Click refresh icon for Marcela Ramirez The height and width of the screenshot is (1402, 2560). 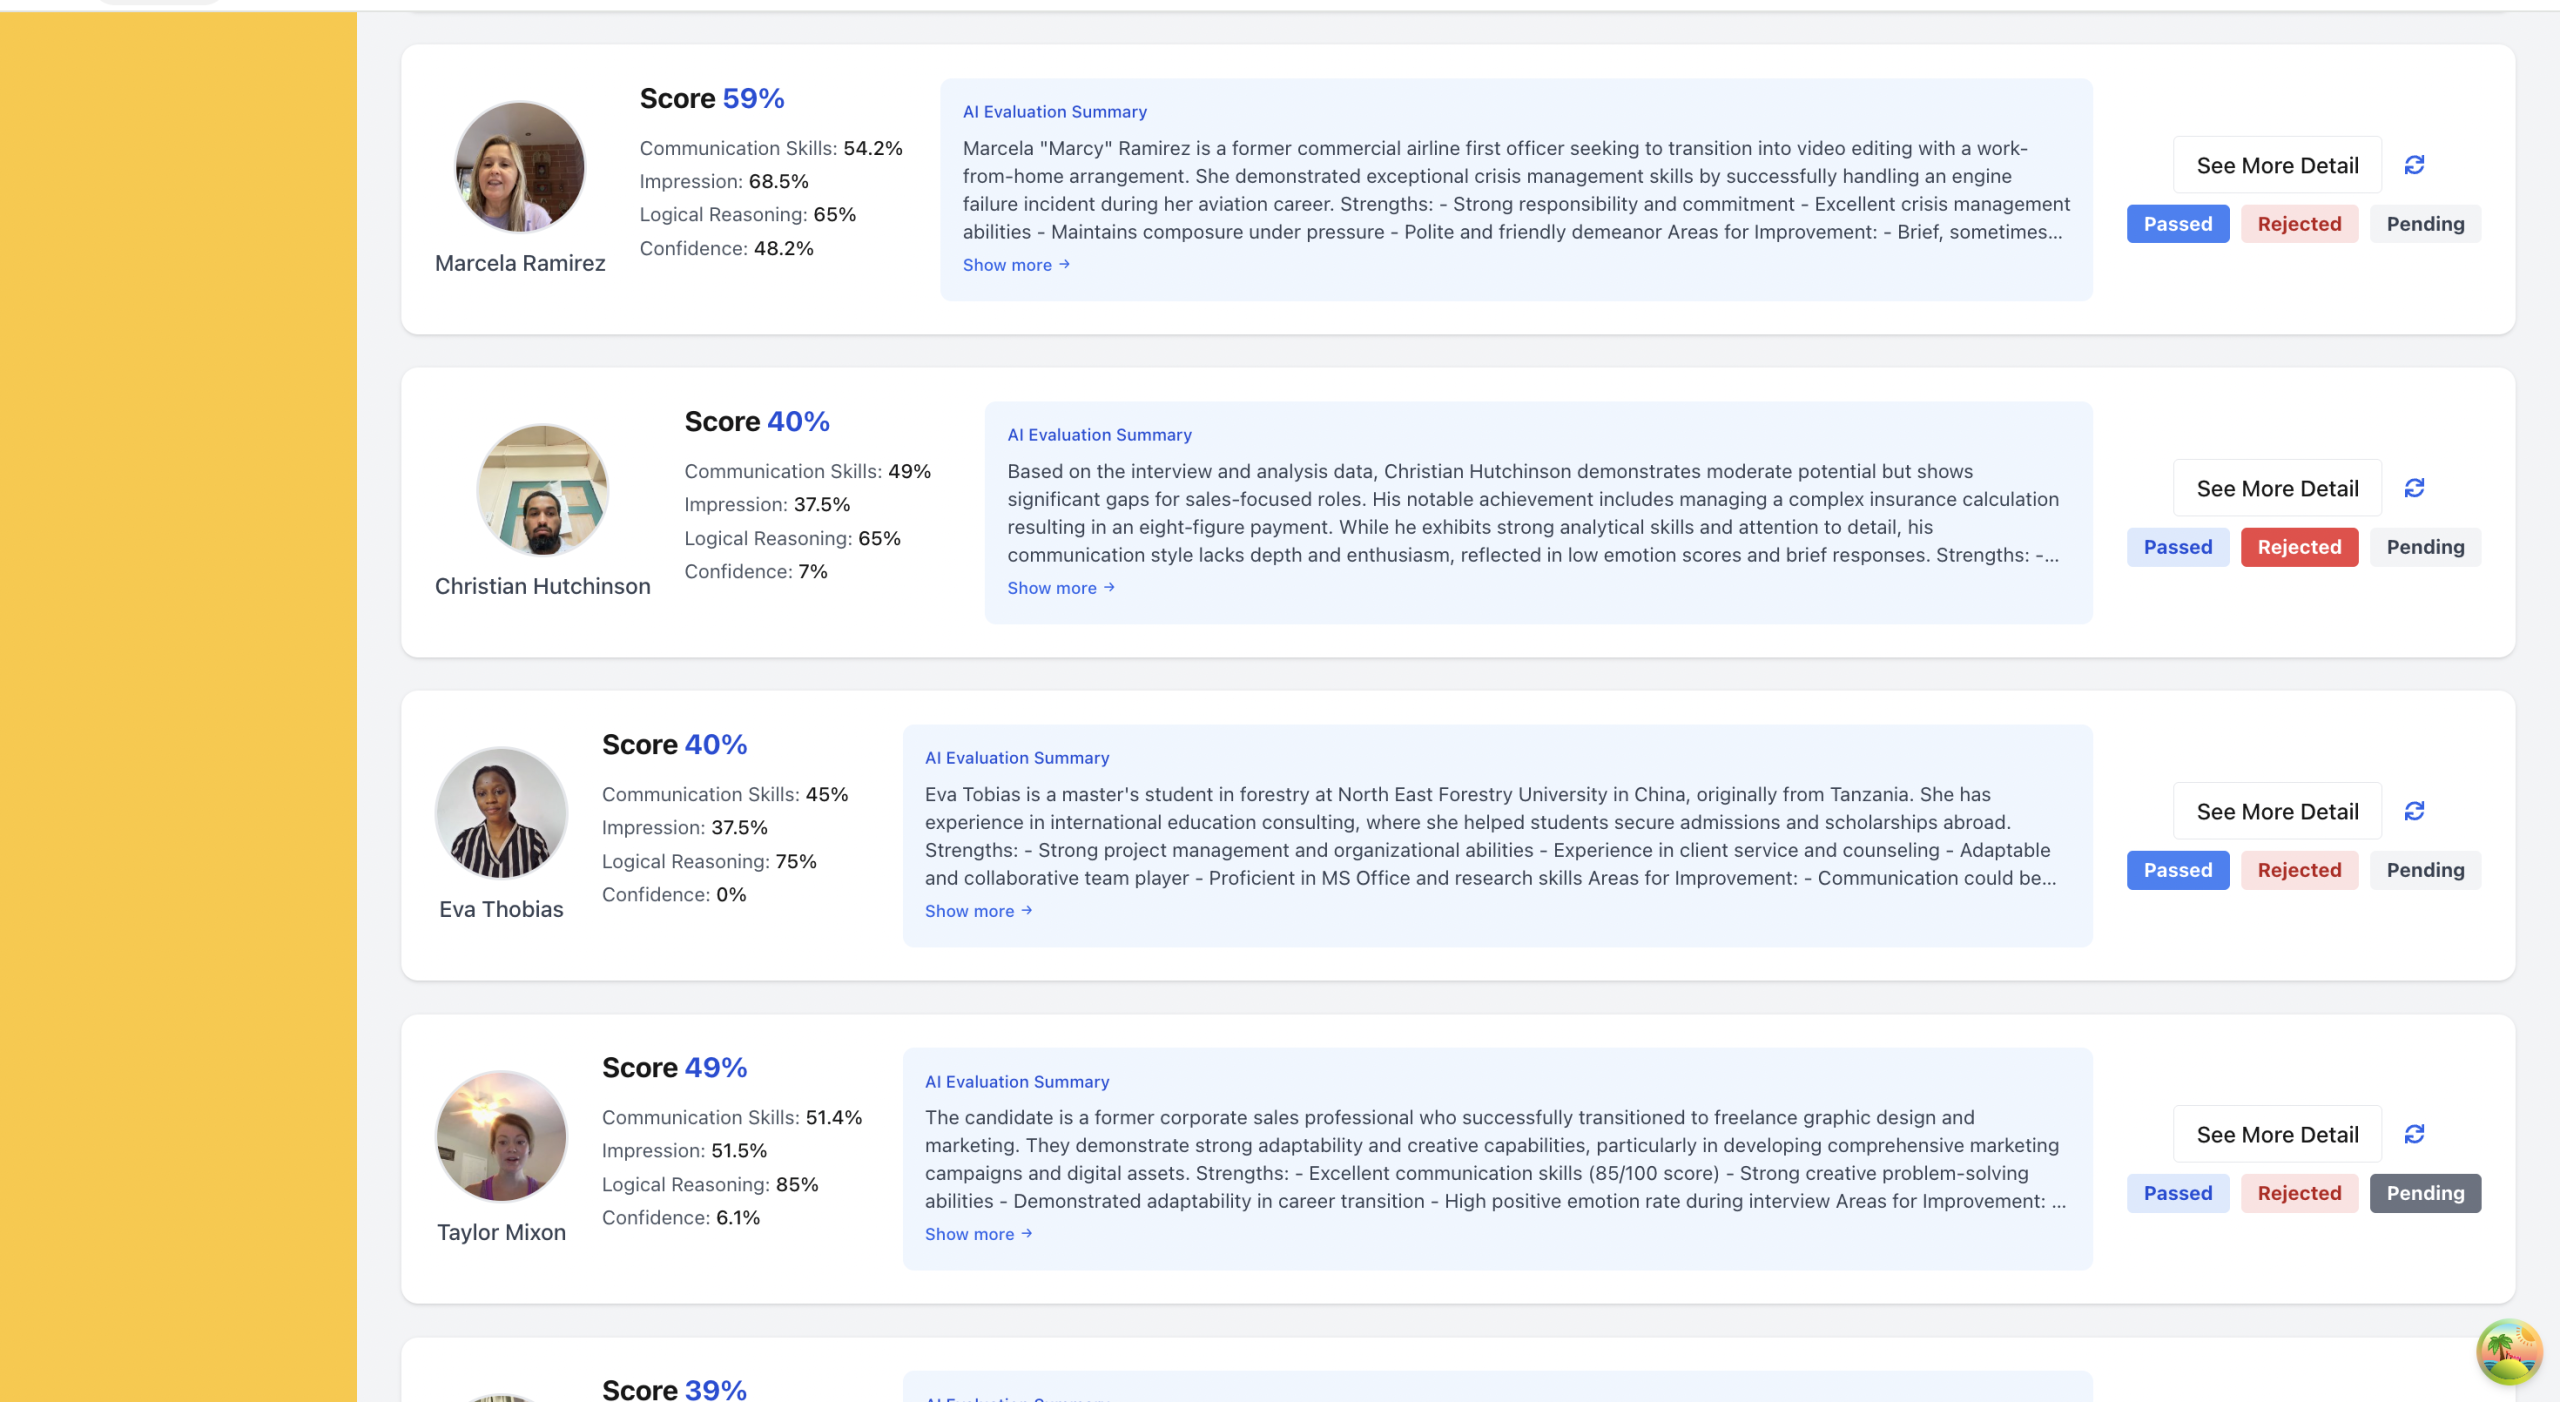tap(2414, 165)
